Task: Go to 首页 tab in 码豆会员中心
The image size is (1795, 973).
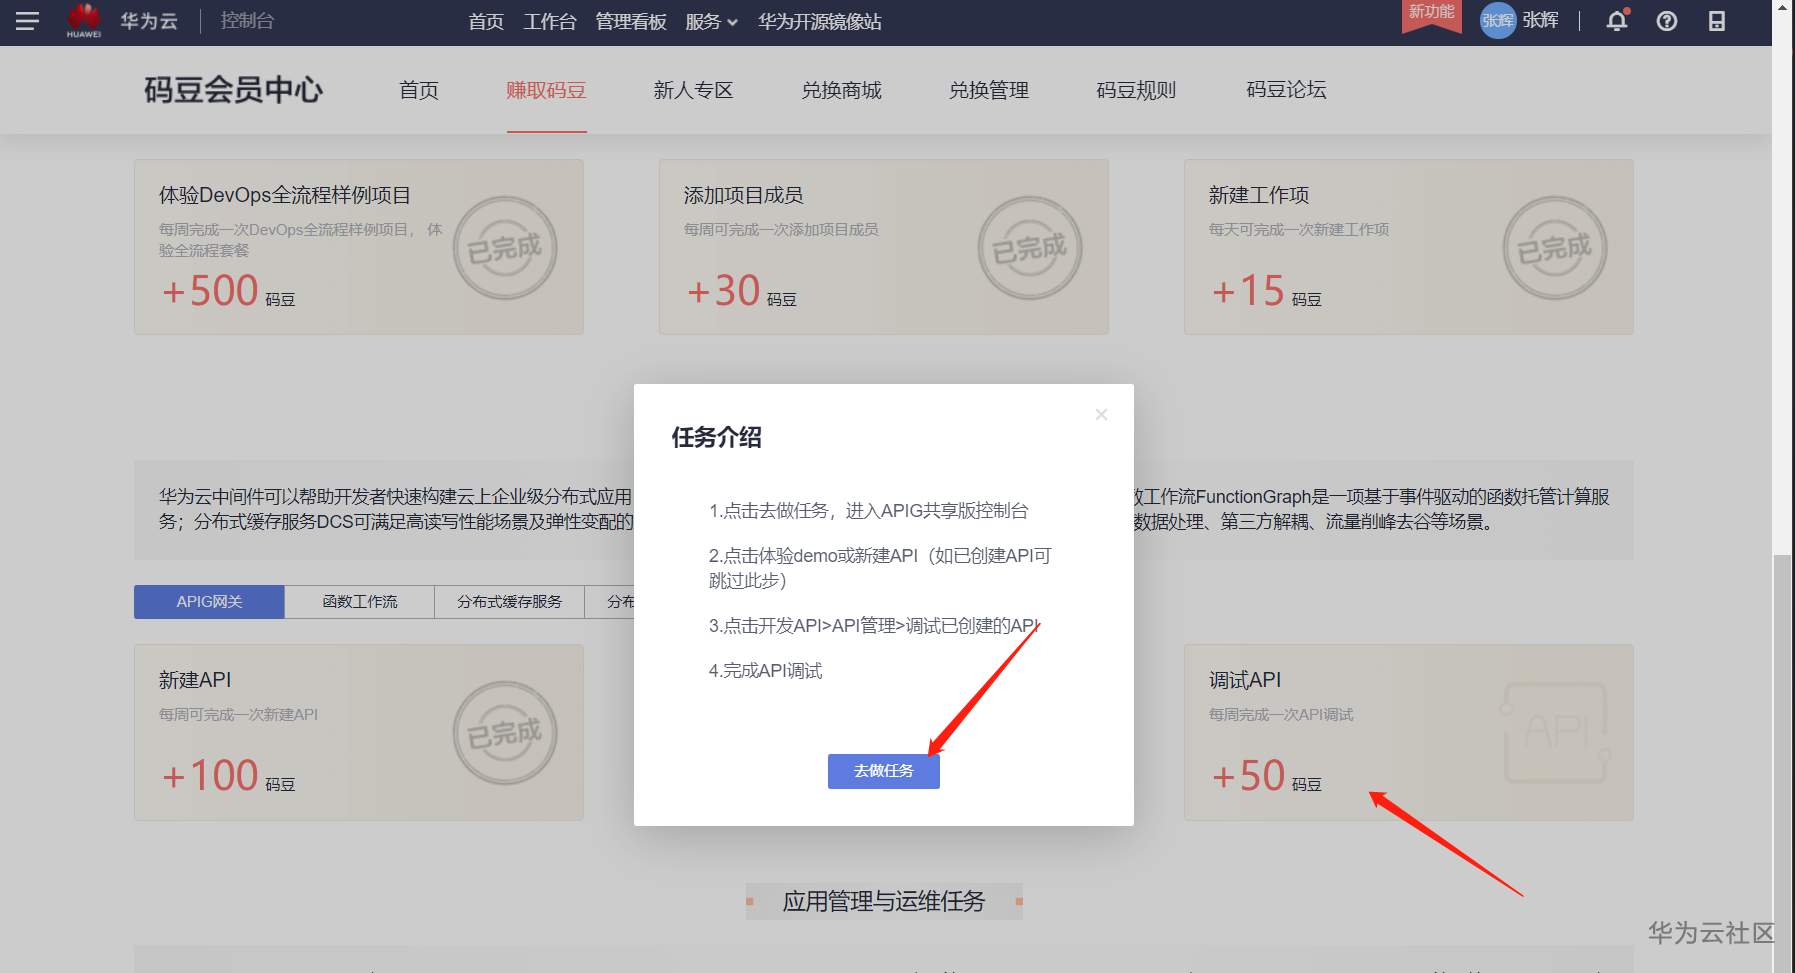Action: pyautogui.click(x=419, y=90)
